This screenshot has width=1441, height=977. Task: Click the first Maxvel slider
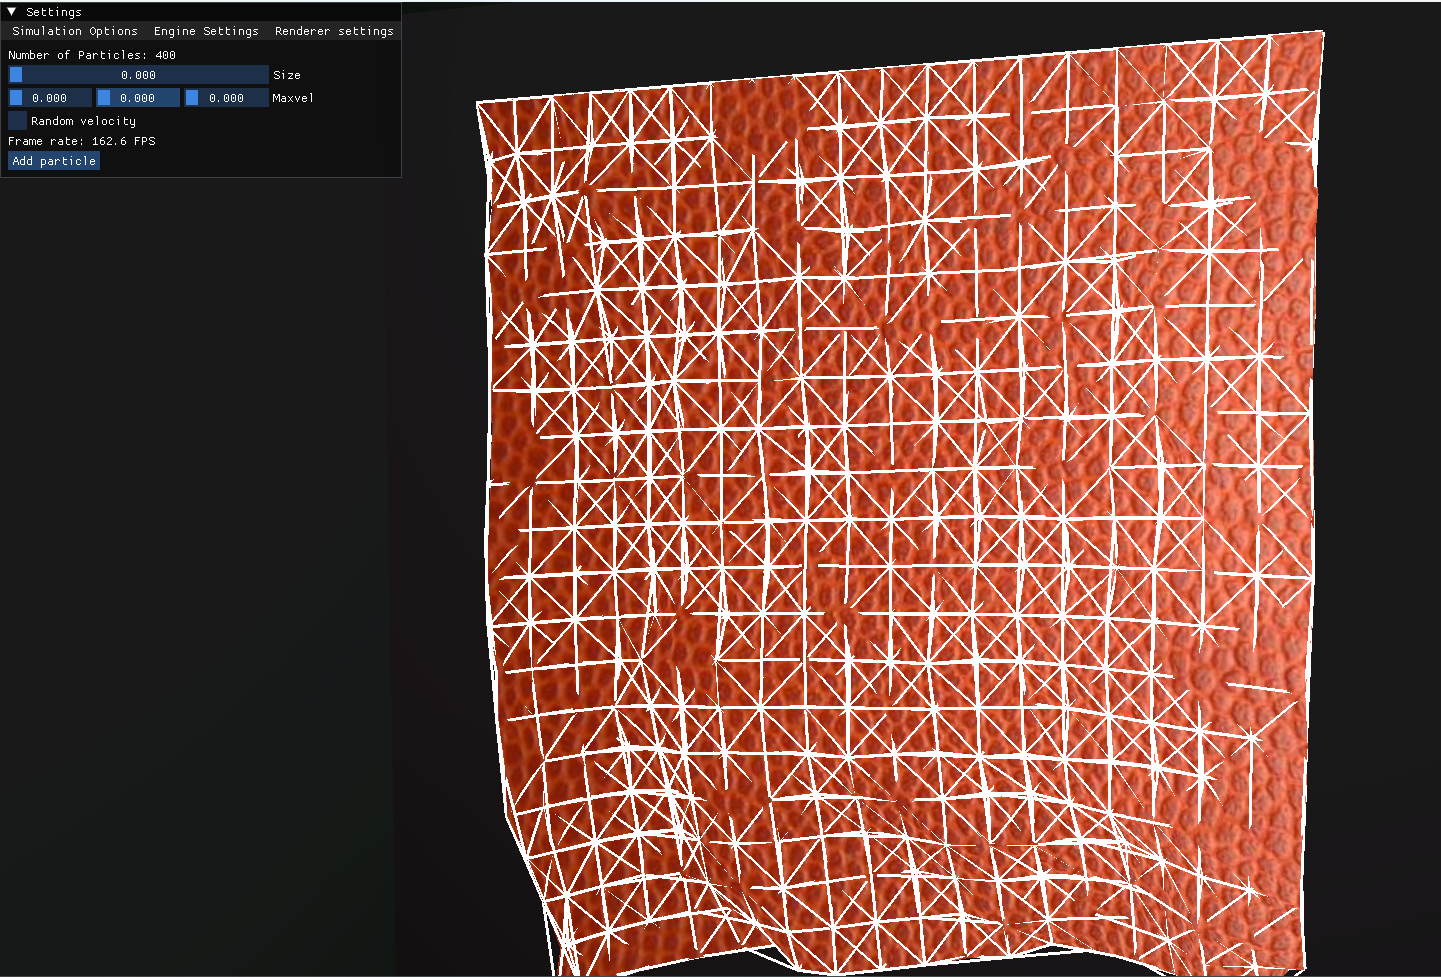point(49,97)
